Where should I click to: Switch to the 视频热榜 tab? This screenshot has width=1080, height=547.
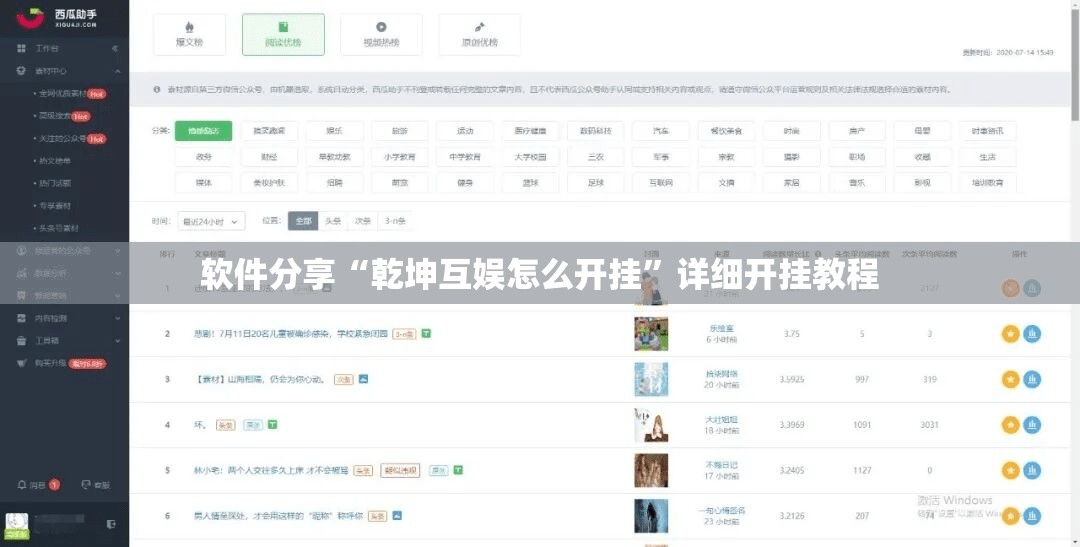381,34
